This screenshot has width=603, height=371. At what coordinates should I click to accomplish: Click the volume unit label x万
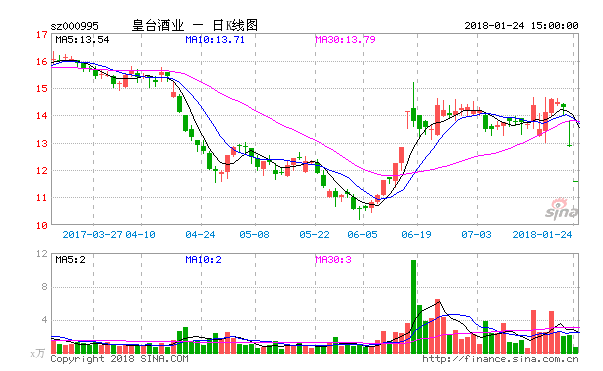37,353
